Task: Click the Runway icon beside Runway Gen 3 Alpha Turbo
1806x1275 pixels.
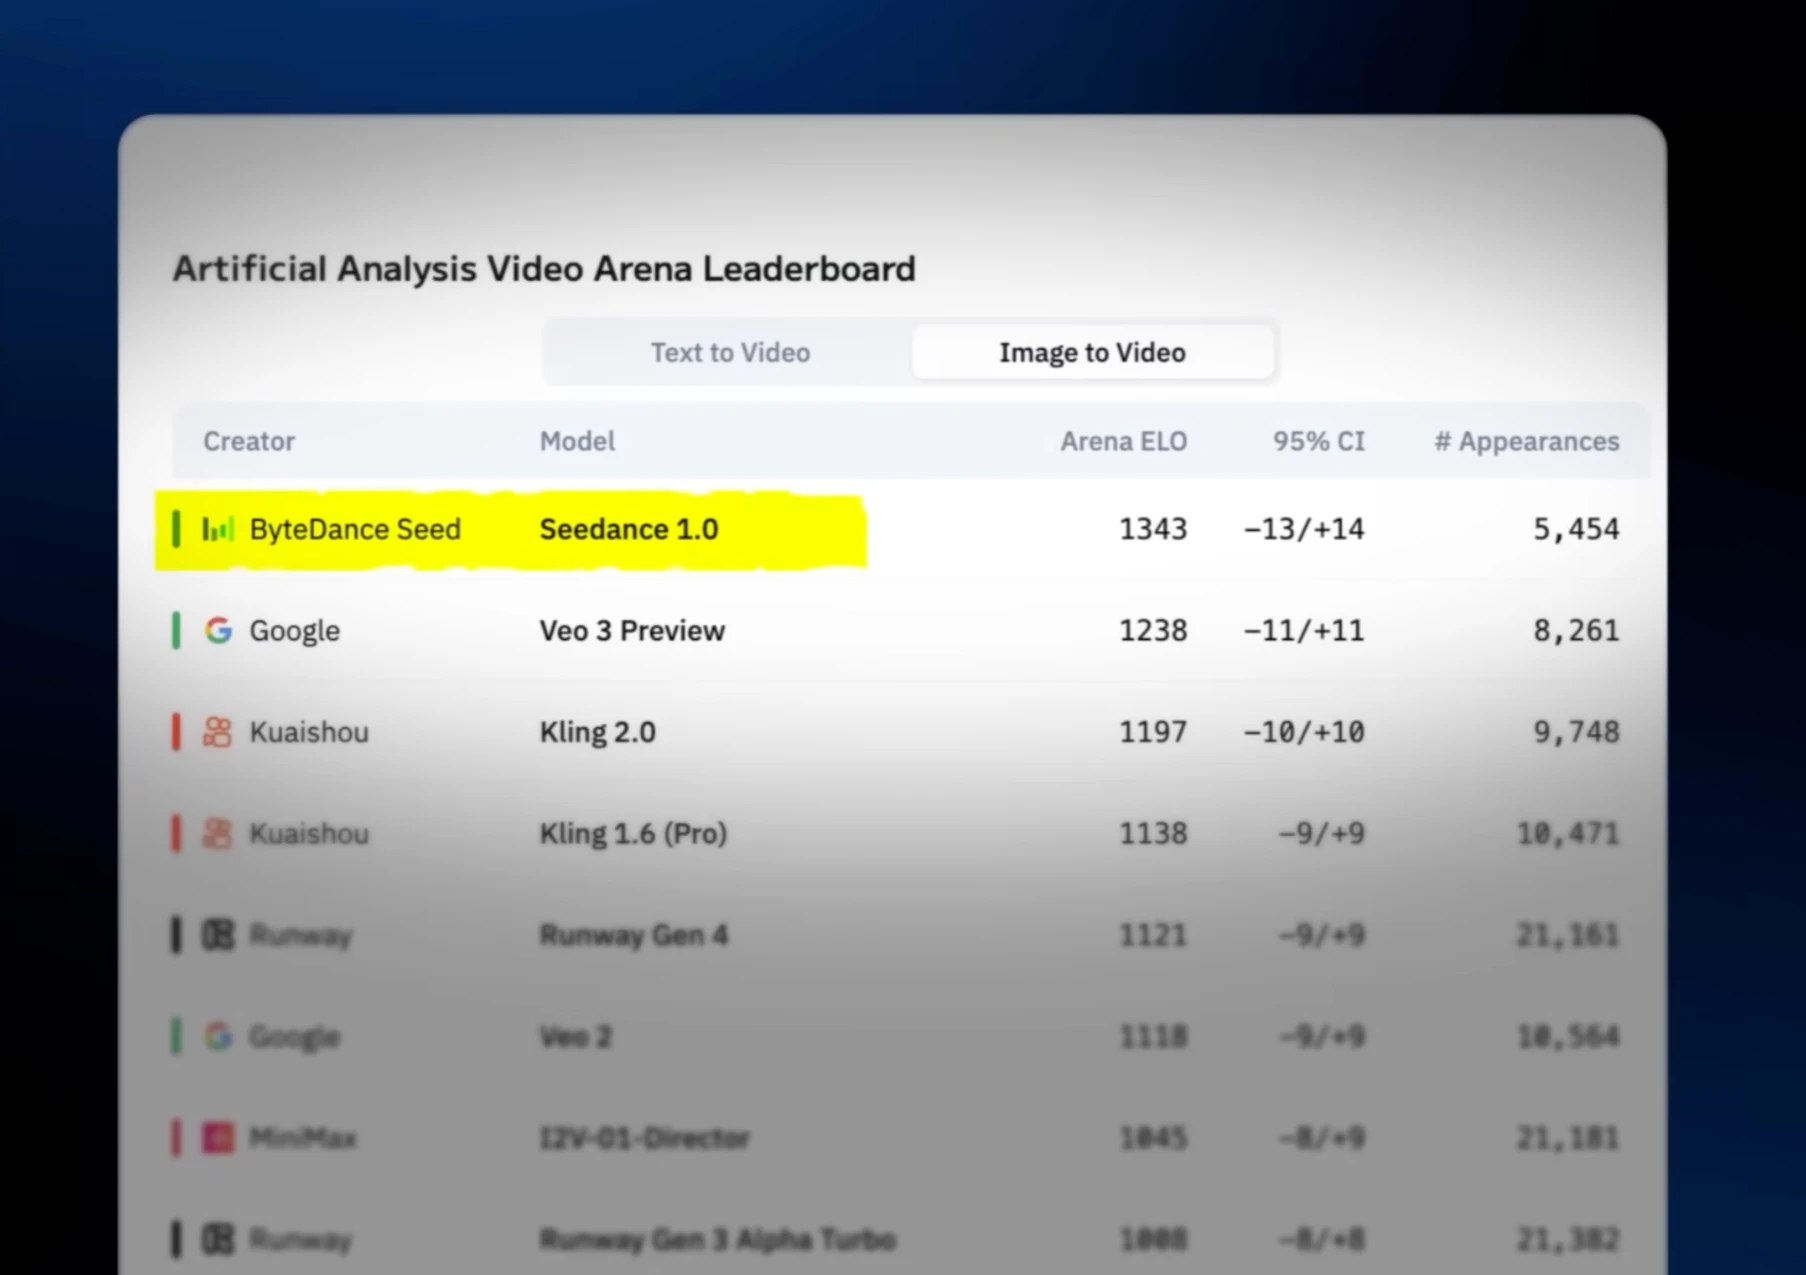Action: pyautogui.click(x=217, y=1239)
